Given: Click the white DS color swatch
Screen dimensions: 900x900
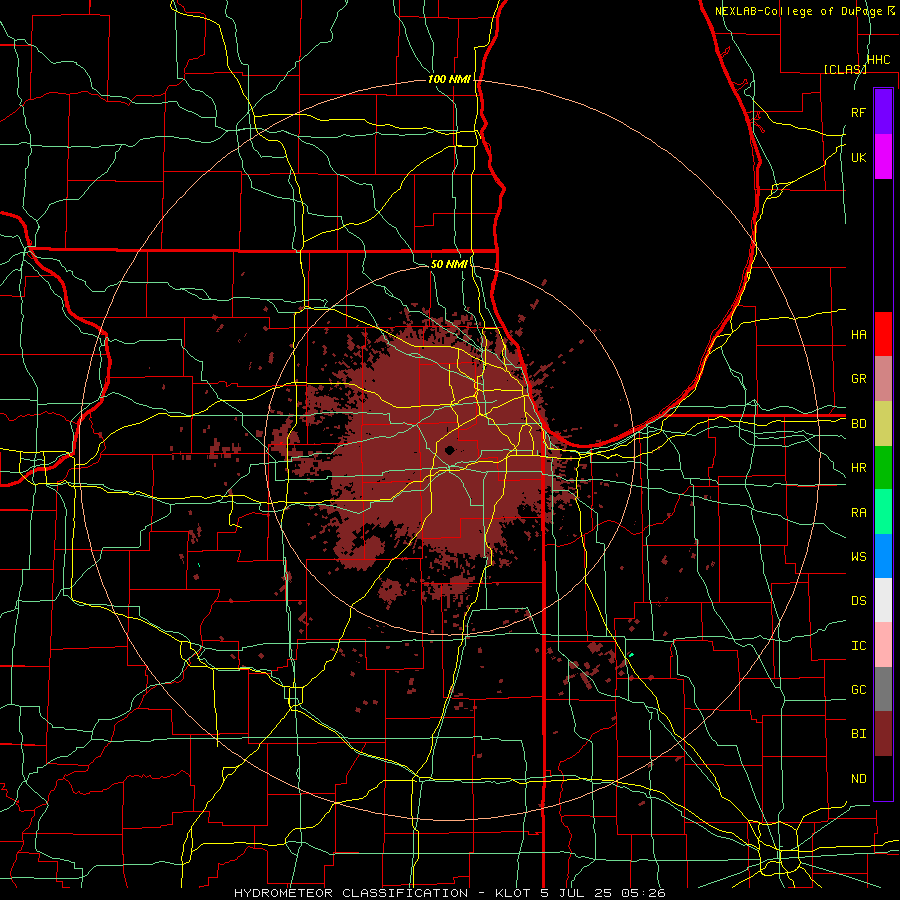Looking at the screenshot, I should click(883, 600).
